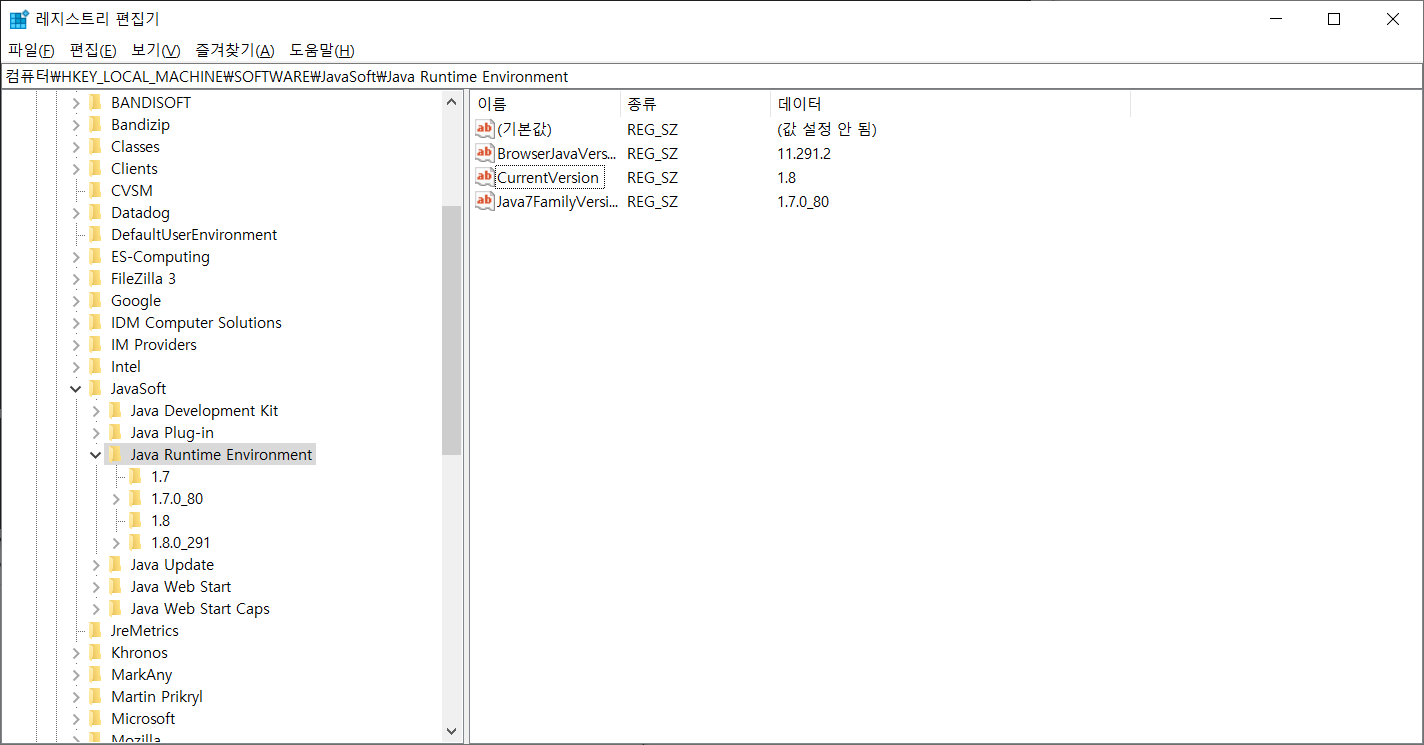This screenshot has width=1424, height=745.
Task: Open the 편집(E) menu
Action: [93, 50]
